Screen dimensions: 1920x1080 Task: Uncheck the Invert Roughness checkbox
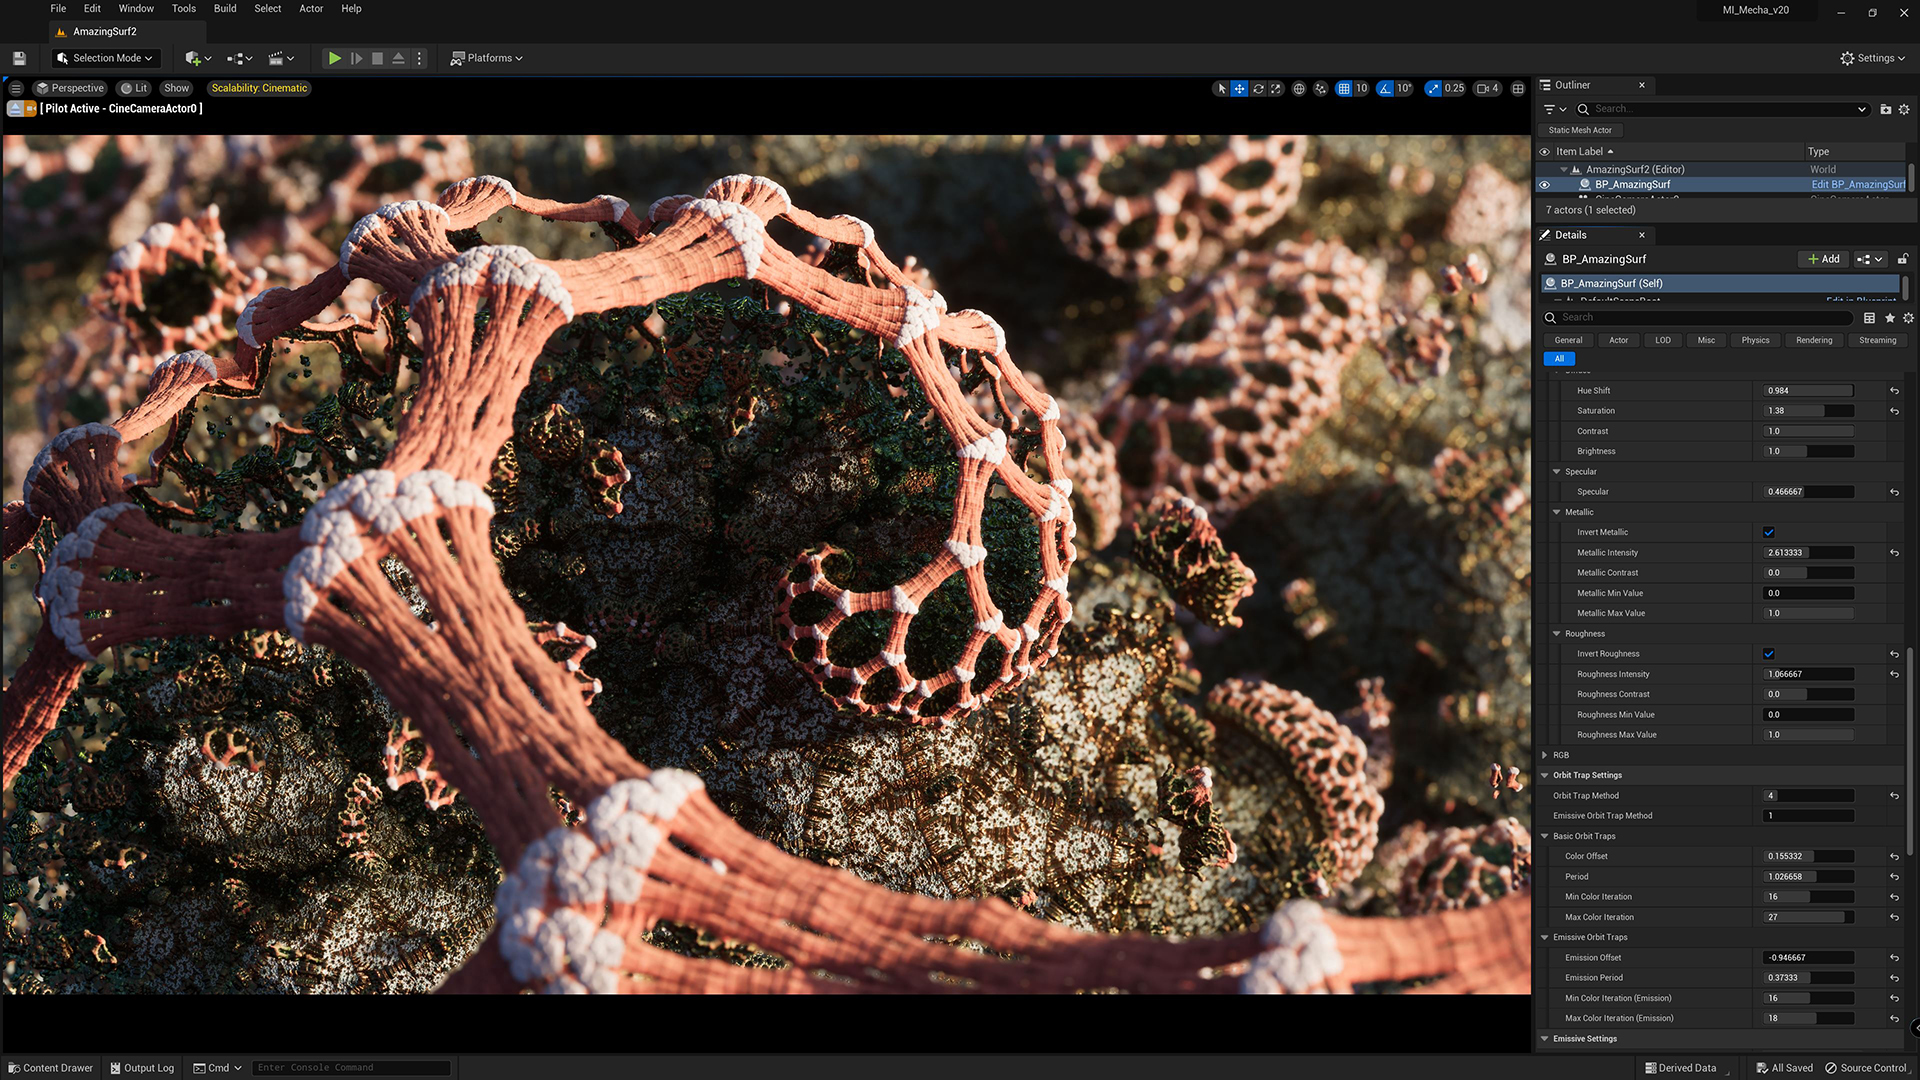(1769, 654)
